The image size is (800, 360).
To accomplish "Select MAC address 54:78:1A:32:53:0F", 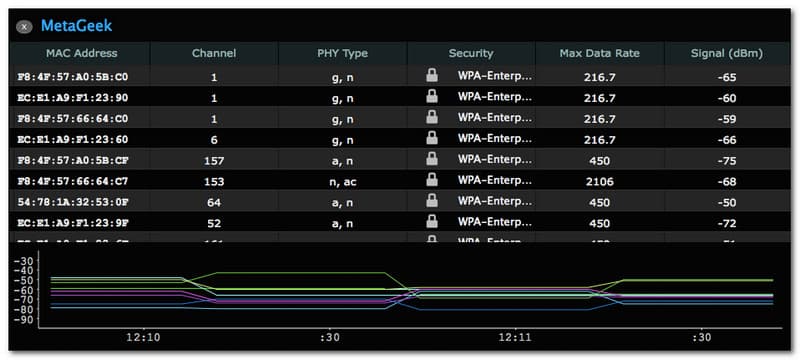I will click(72, 202).
